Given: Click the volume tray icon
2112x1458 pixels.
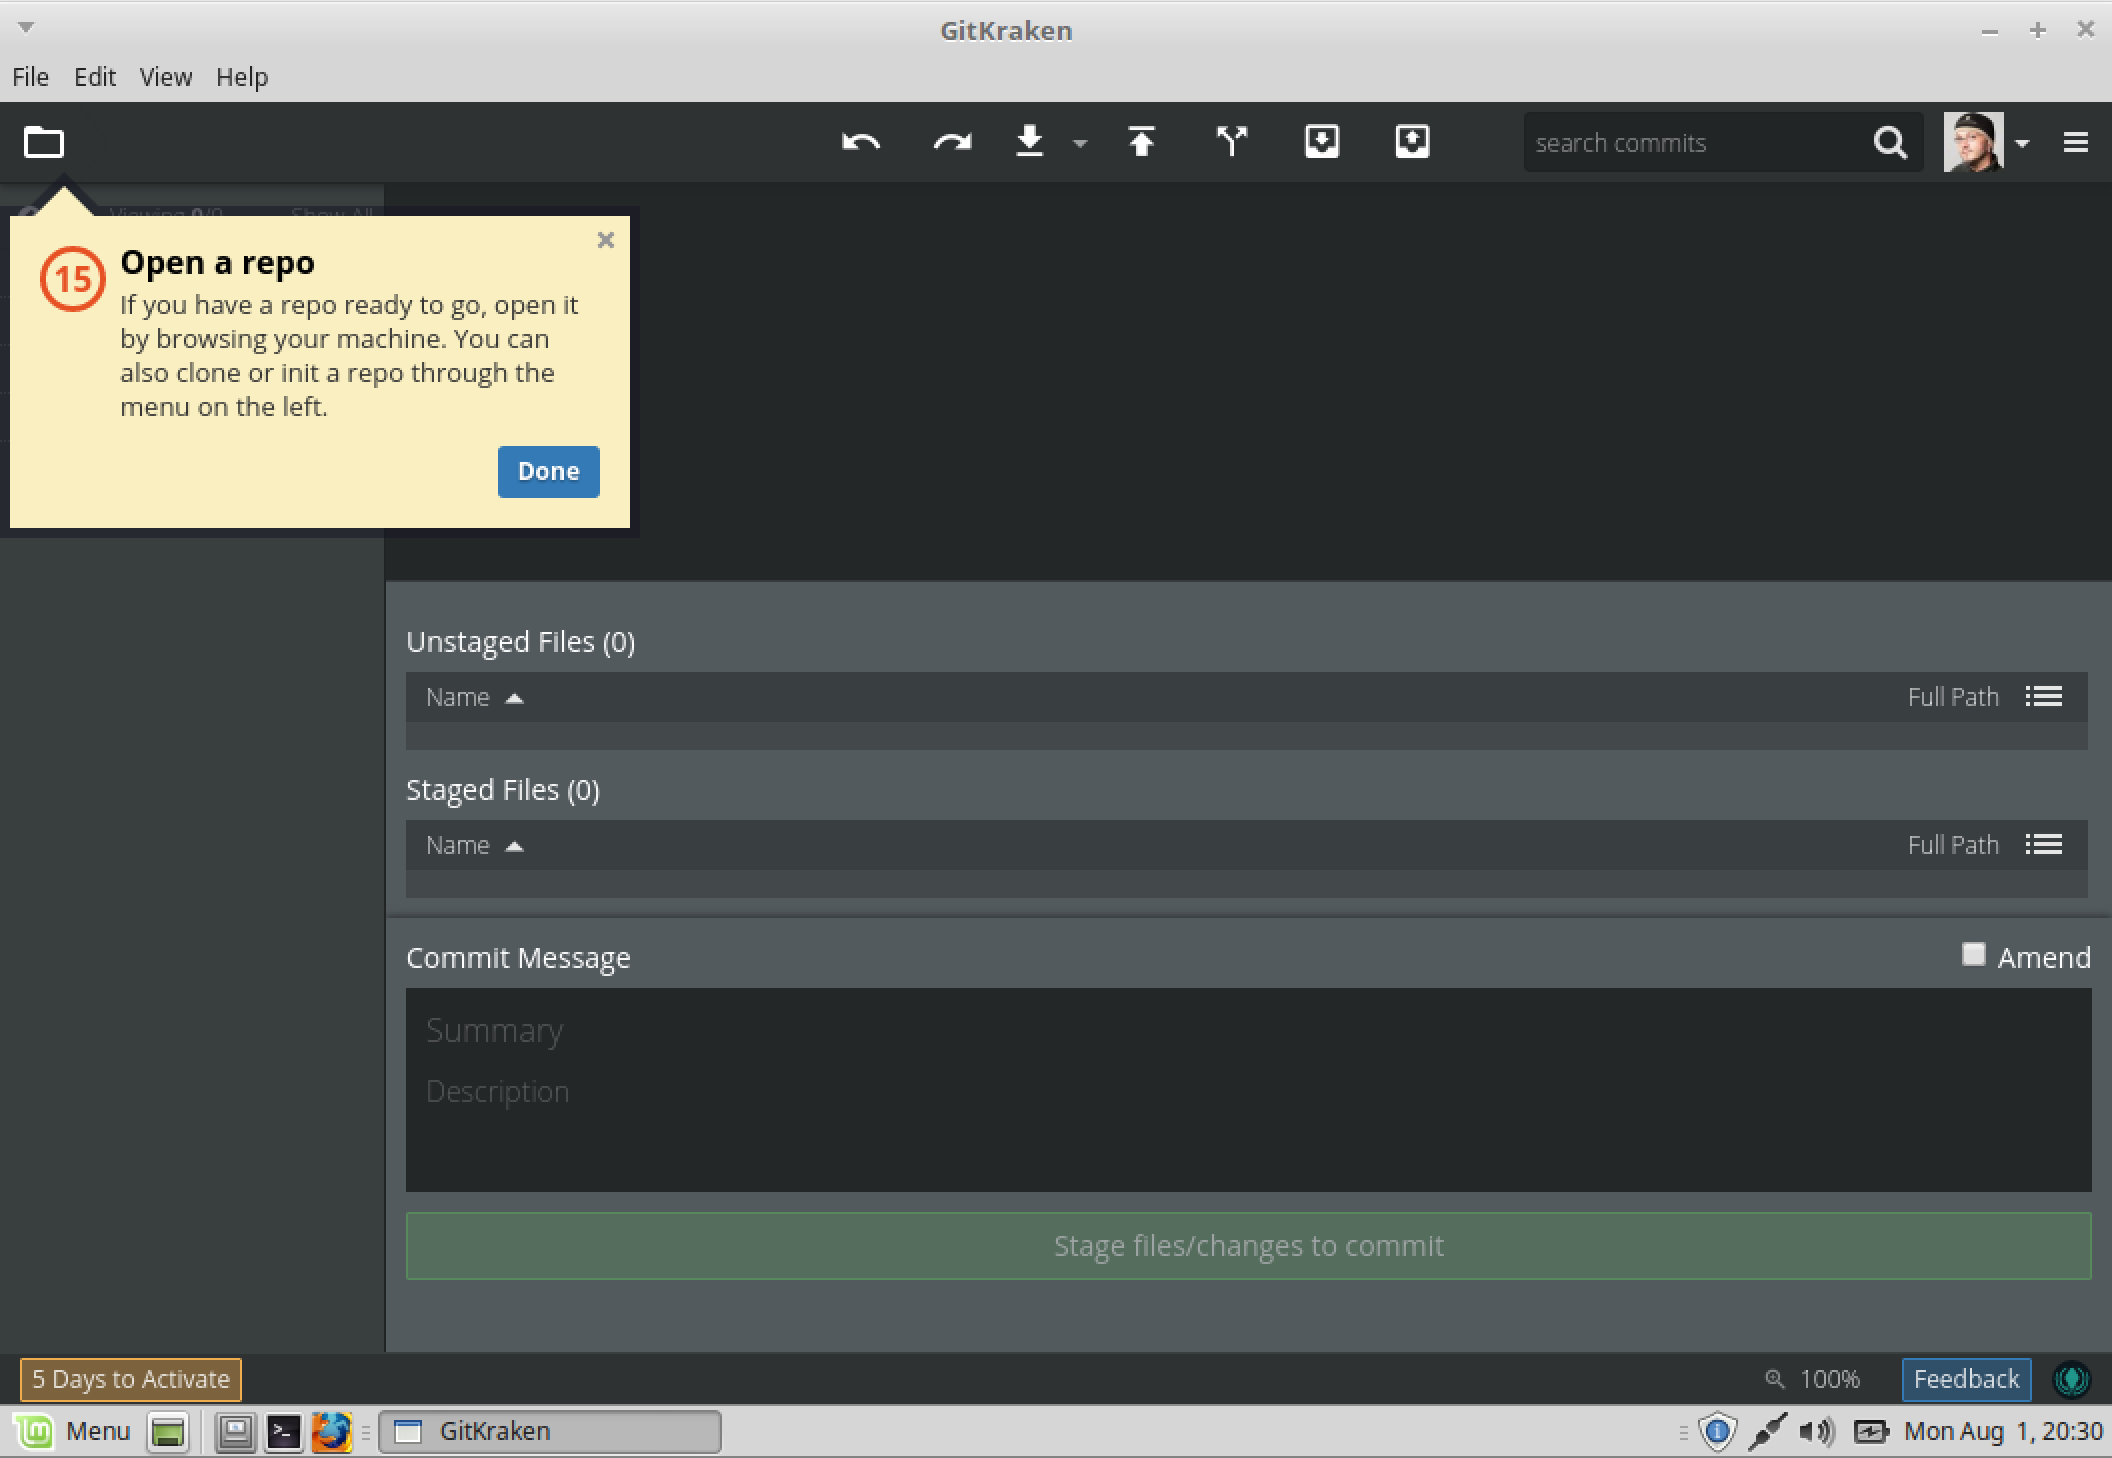Looking at the screenshot, I should [1817, 1432].
